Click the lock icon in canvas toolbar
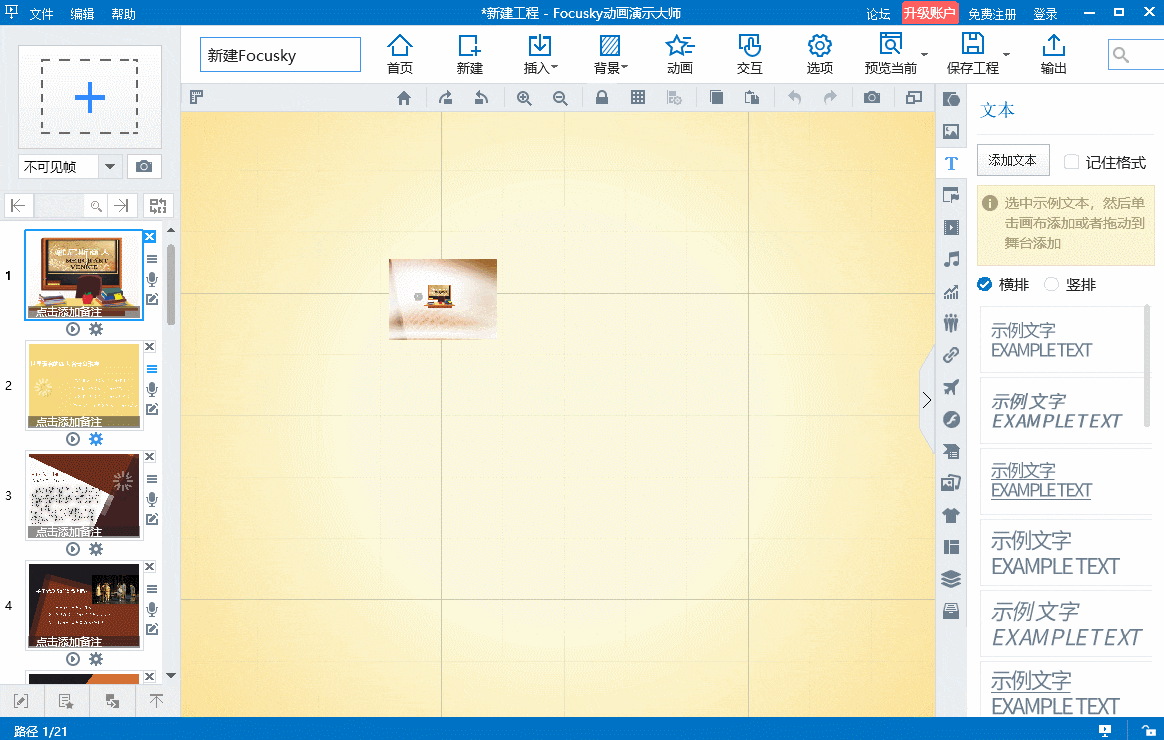Screen dimensions: 1164x740 tap(602, 98)
